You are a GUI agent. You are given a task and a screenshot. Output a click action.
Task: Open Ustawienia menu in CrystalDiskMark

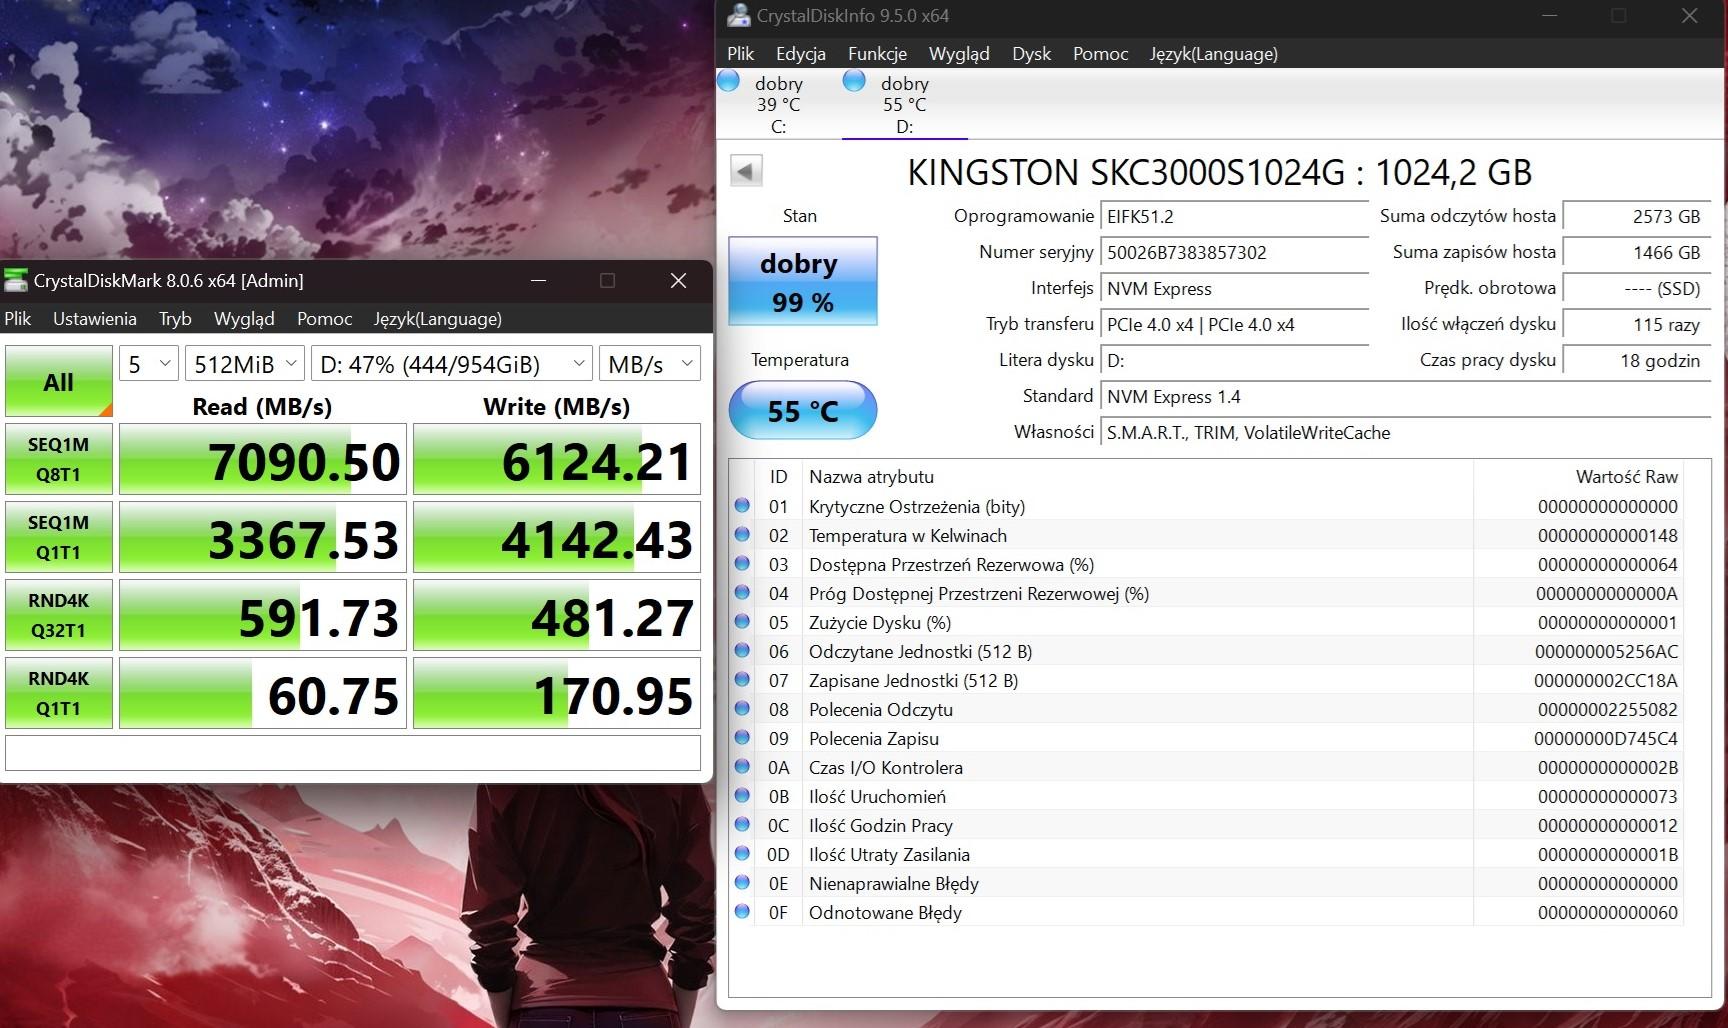point(95,319)
